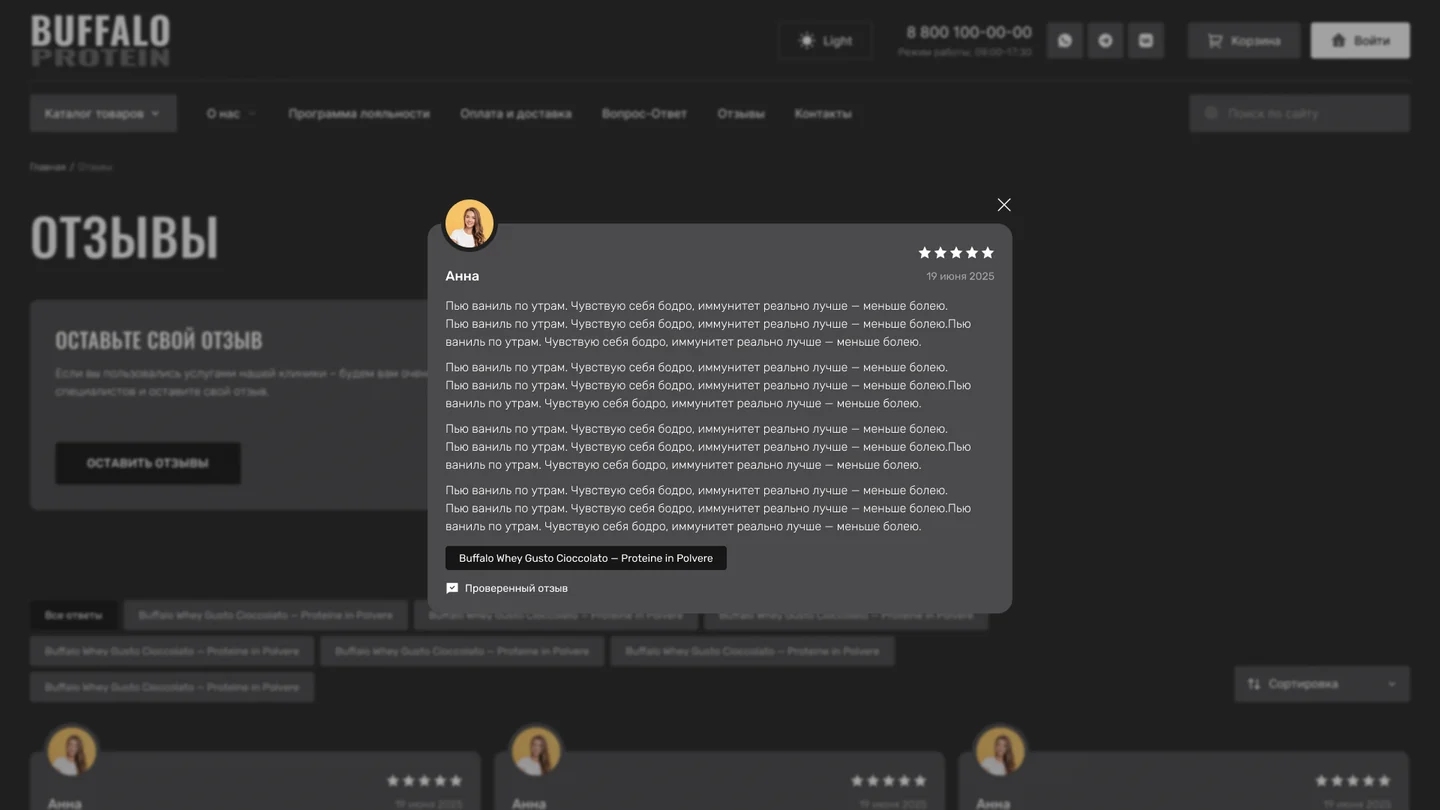This screenshot has height=810, width=1440.
Task: Open the Buffalo Whey product tag in the popup
Action: coord(586,558)
